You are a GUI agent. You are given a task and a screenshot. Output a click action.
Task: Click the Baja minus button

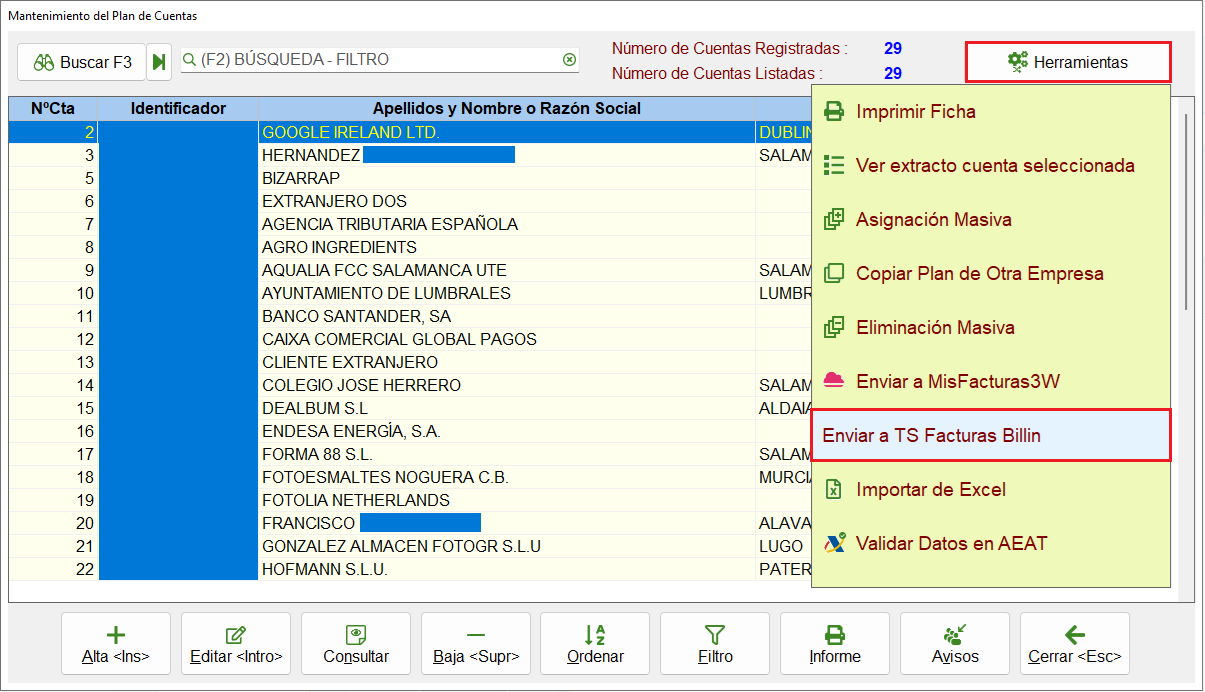[476, 645]
